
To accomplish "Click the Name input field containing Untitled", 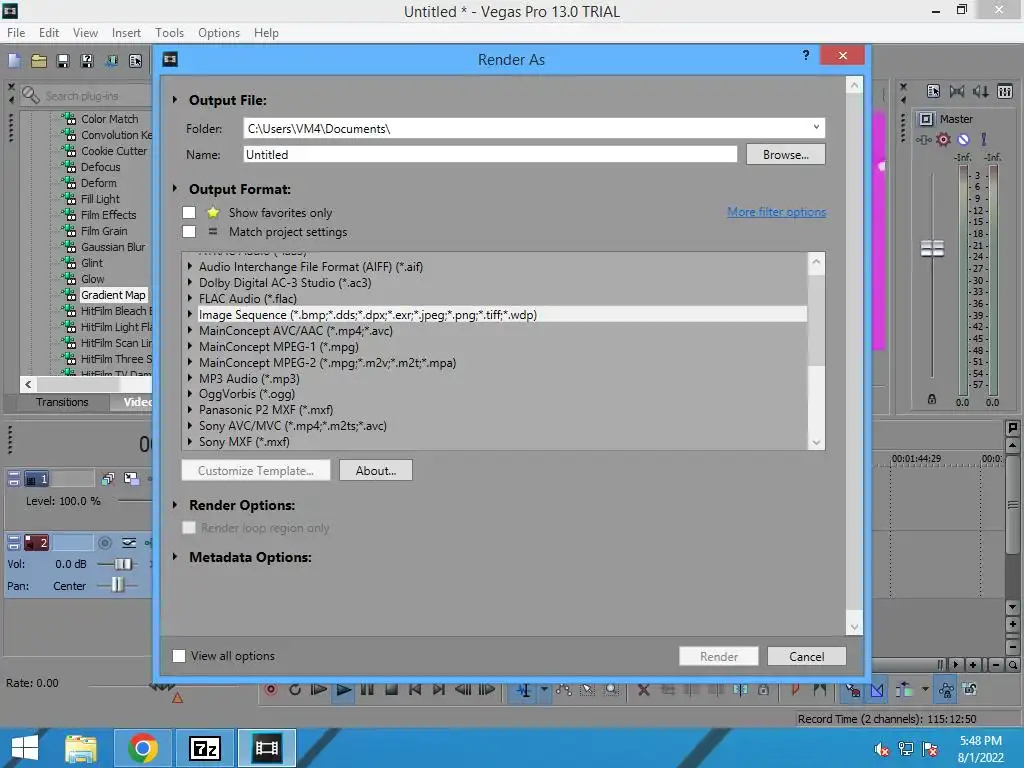I will [x=490, y=155].
